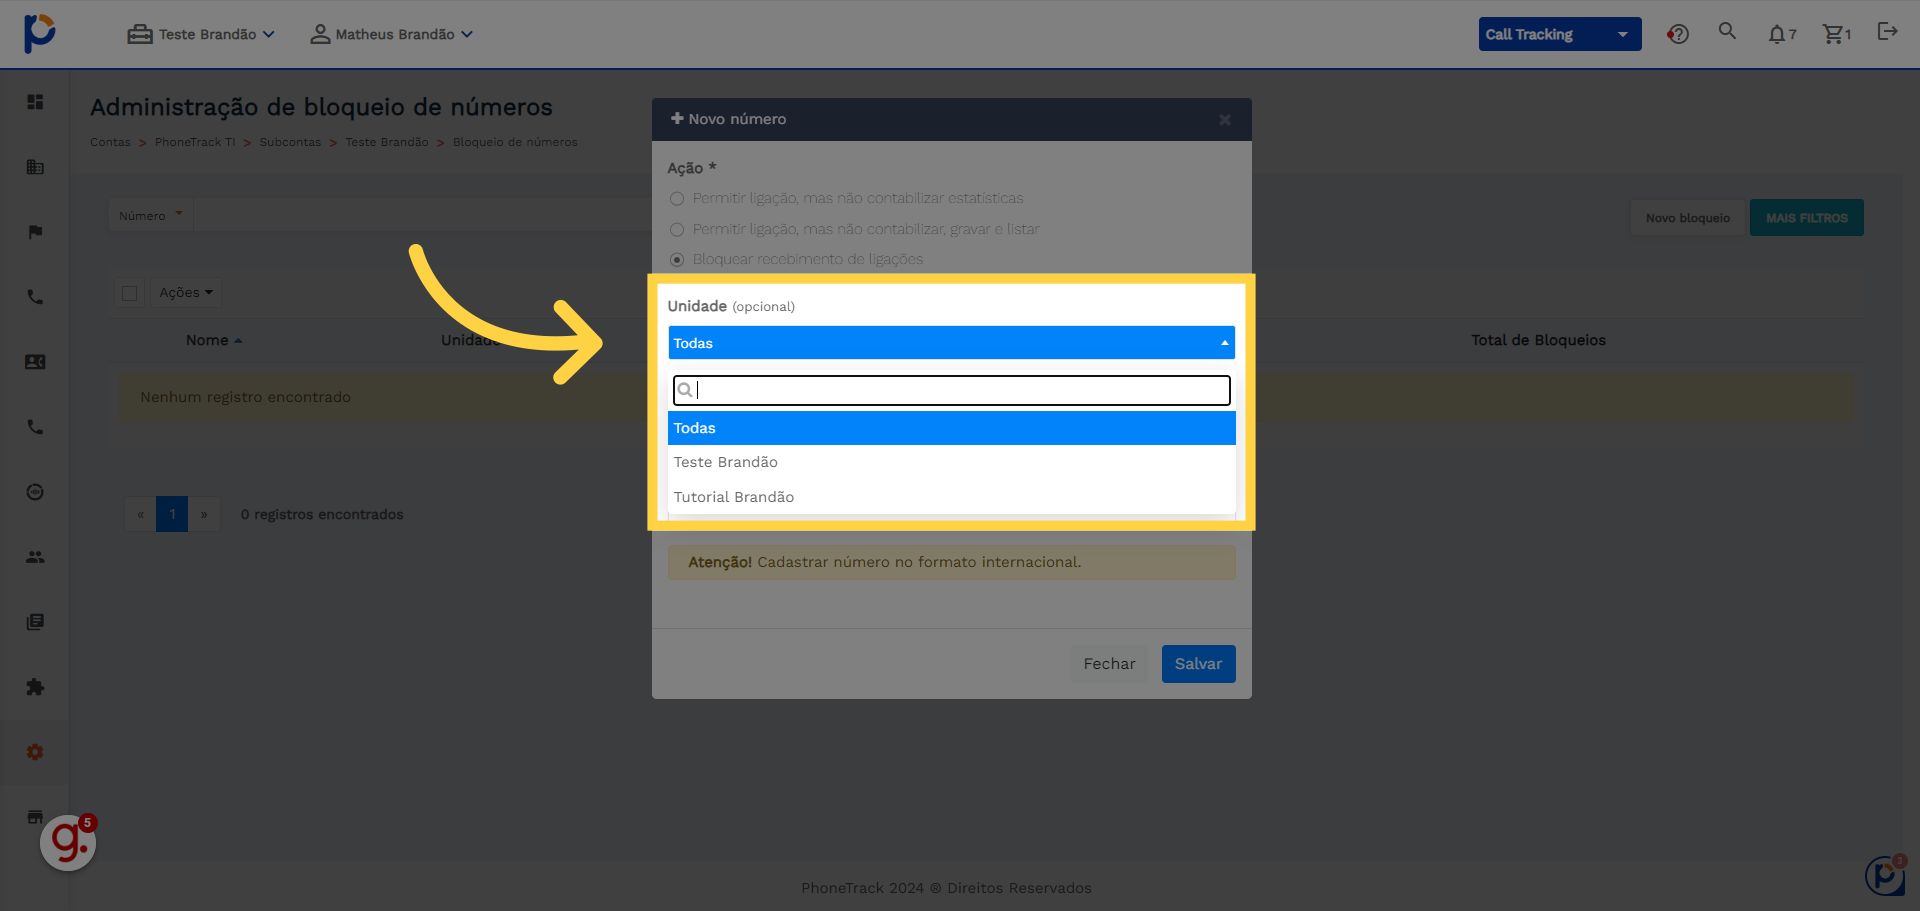Open the circular target sidebar icon

coord(35,492)
